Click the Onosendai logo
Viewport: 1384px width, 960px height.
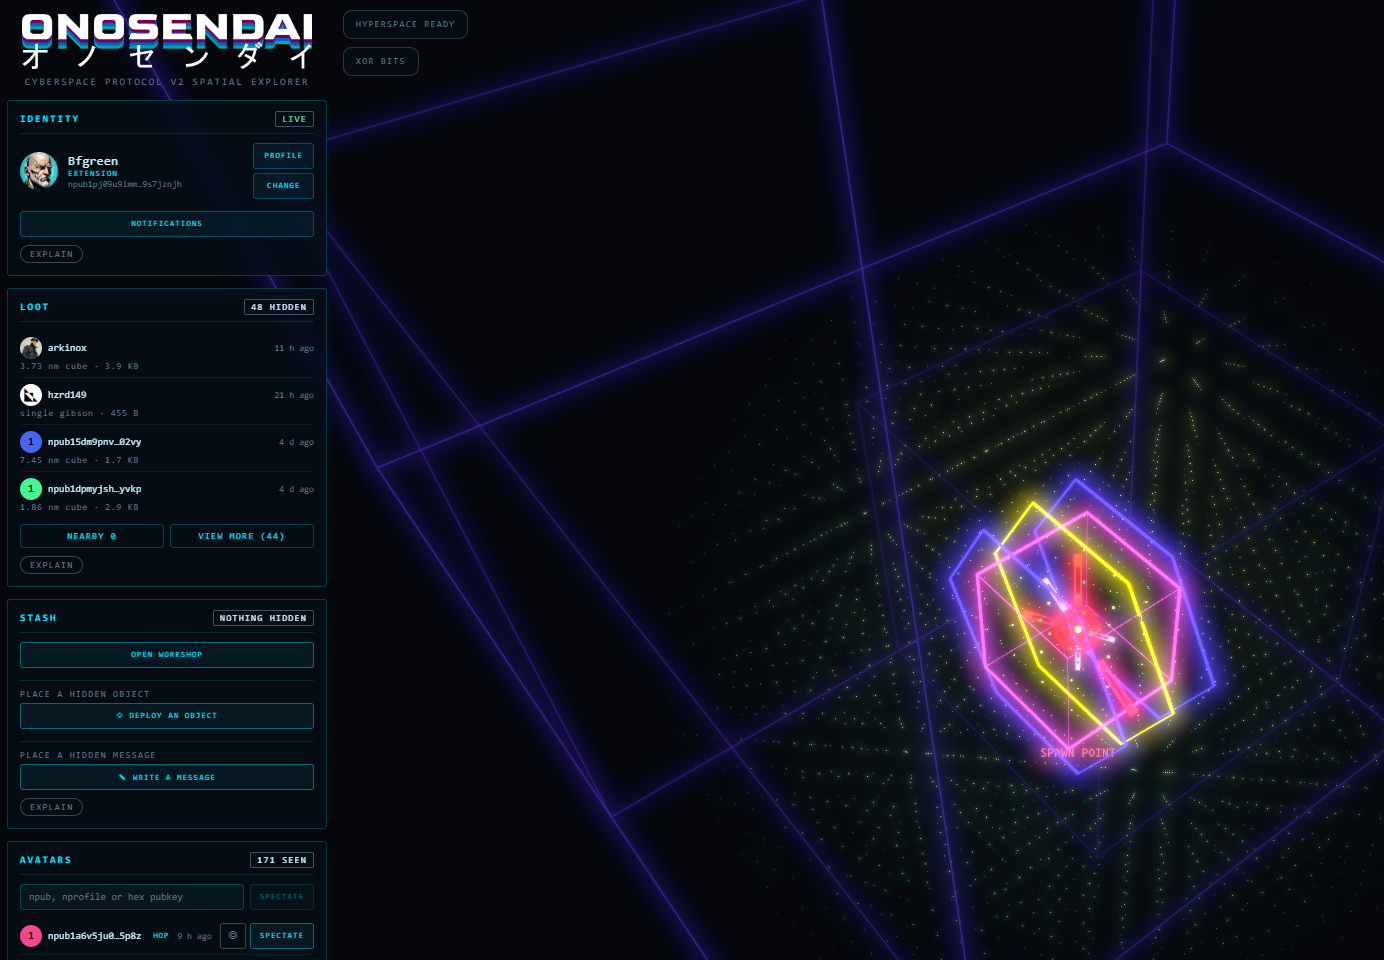(x=167, y=40)
